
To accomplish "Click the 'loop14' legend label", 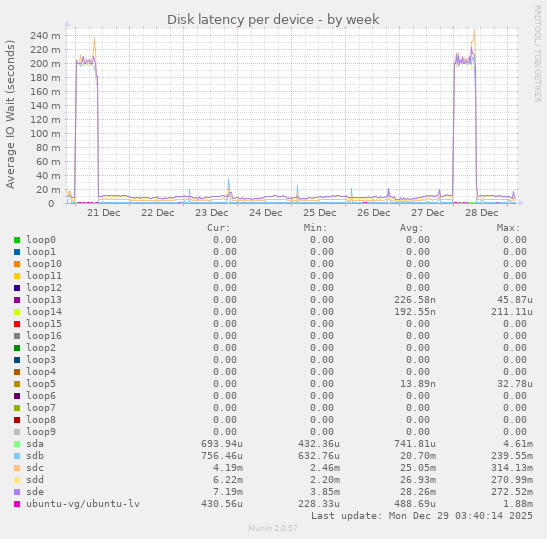I will [44, 312].
